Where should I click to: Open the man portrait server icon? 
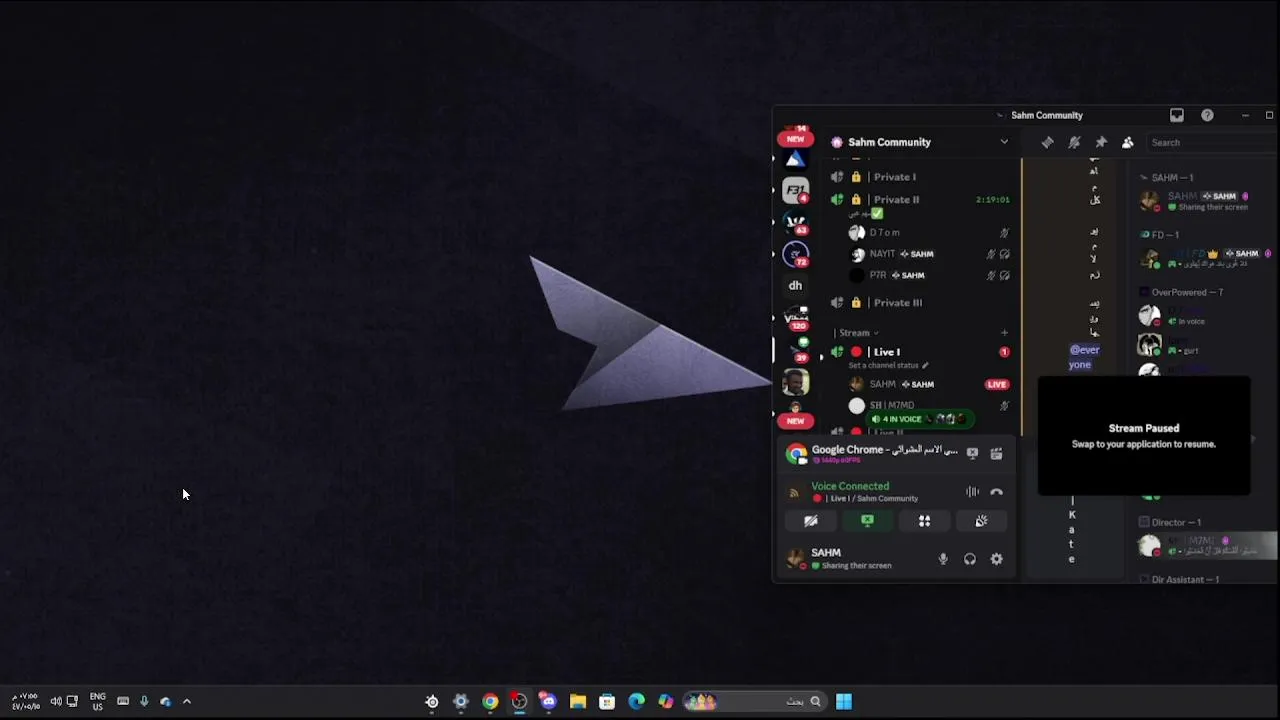796,383
